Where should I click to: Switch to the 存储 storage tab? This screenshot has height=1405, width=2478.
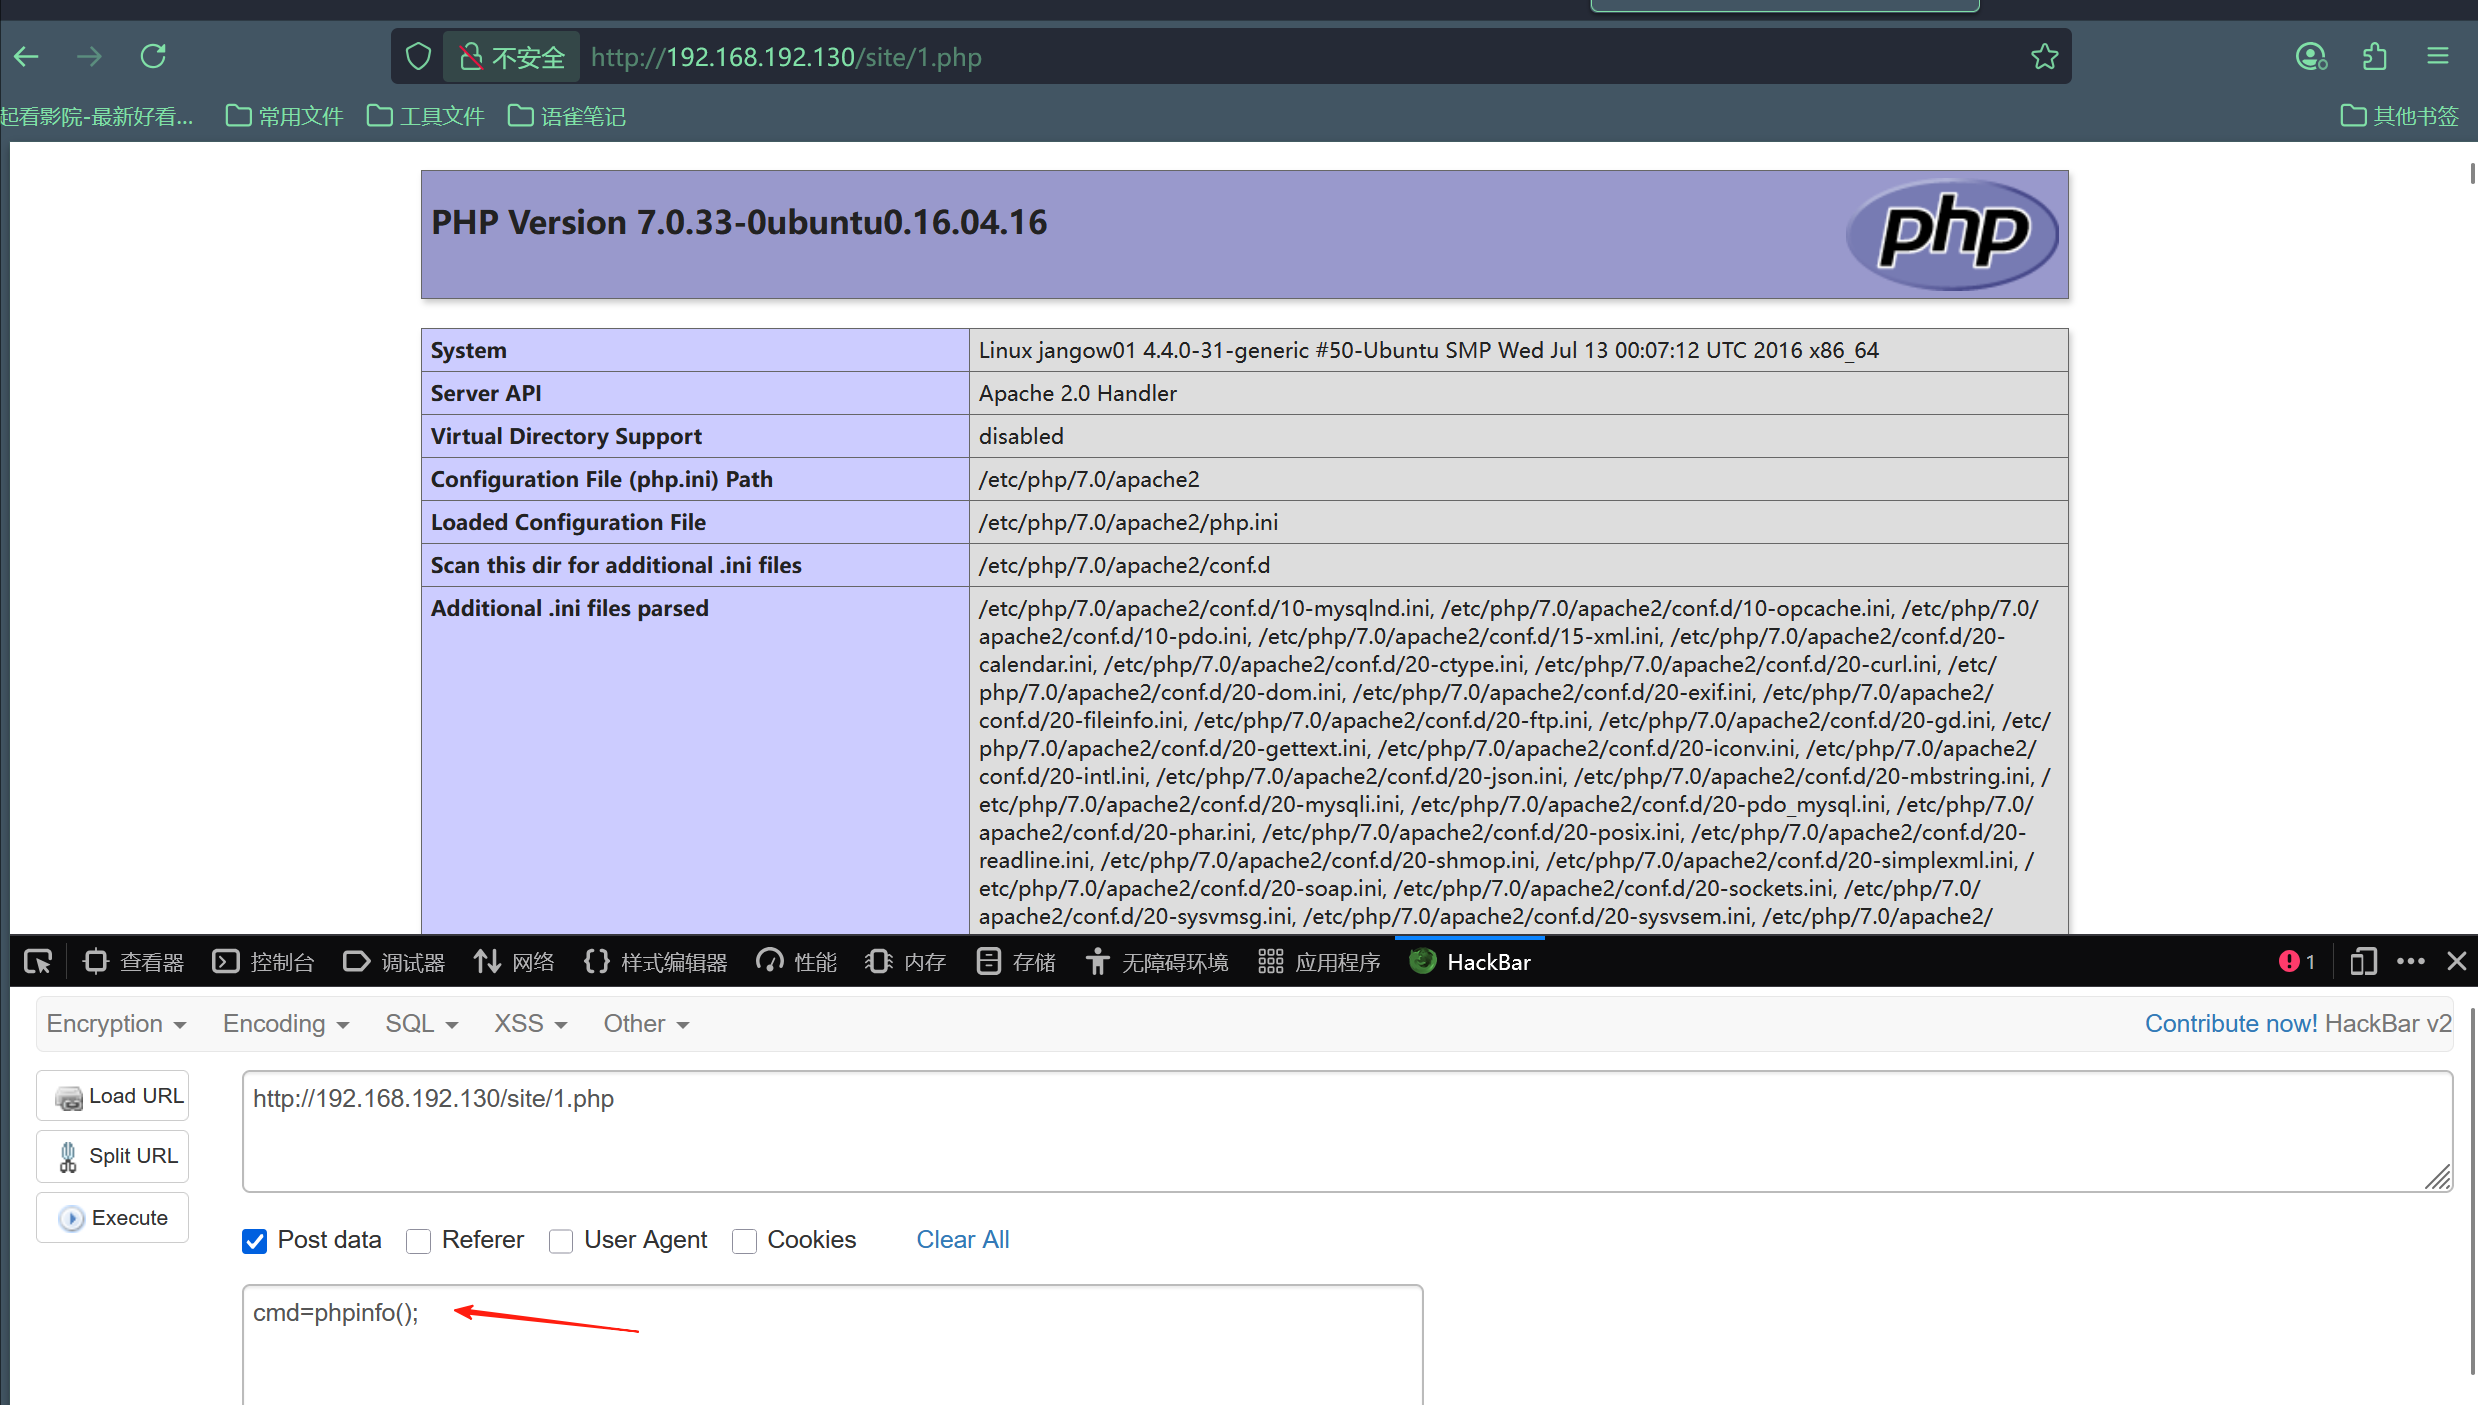(1016, 962)
